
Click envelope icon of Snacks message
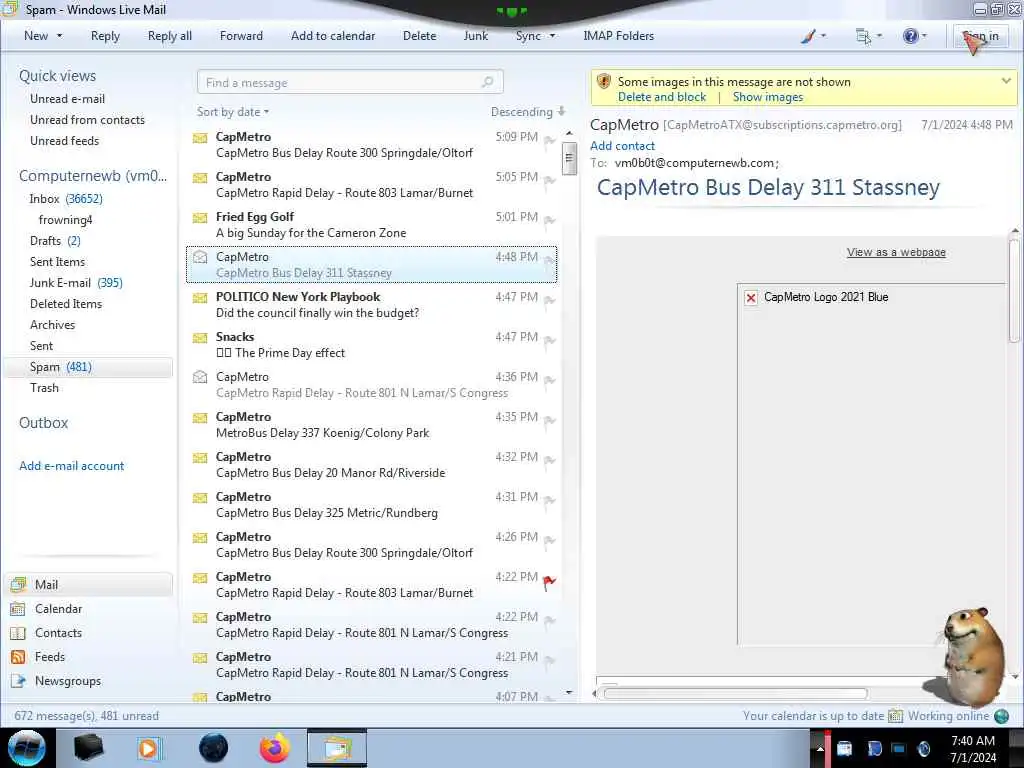200,337
